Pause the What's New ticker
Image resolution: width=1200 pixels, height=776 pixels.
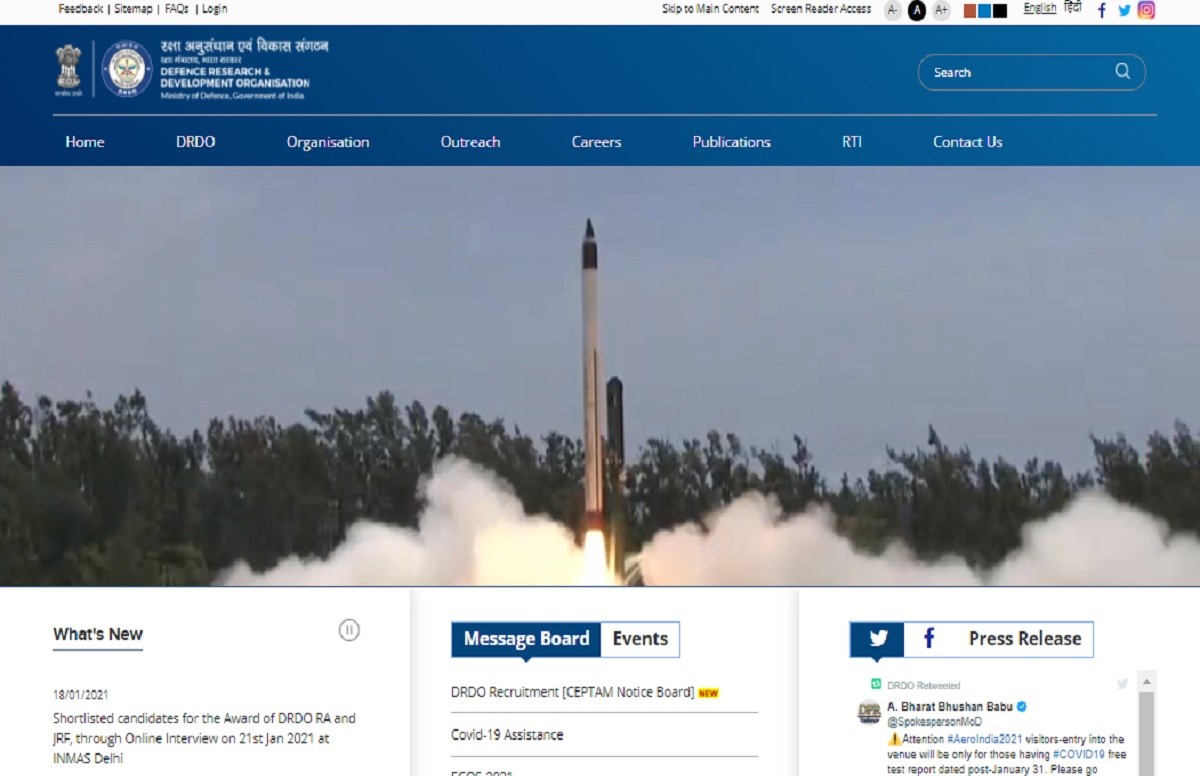point(349,630)
